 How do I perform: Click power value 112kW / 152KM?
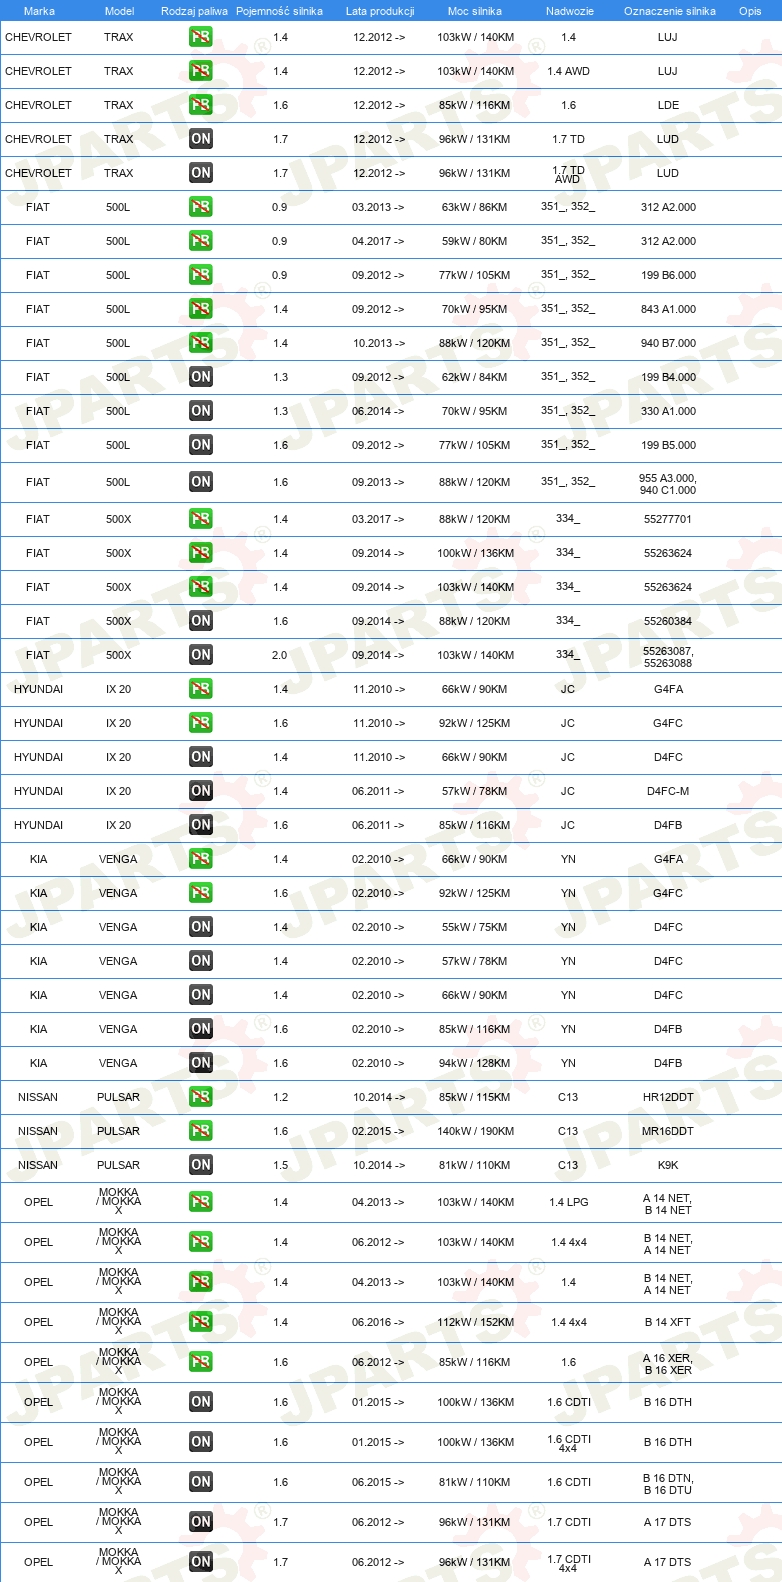click(x=476, y=1322)
